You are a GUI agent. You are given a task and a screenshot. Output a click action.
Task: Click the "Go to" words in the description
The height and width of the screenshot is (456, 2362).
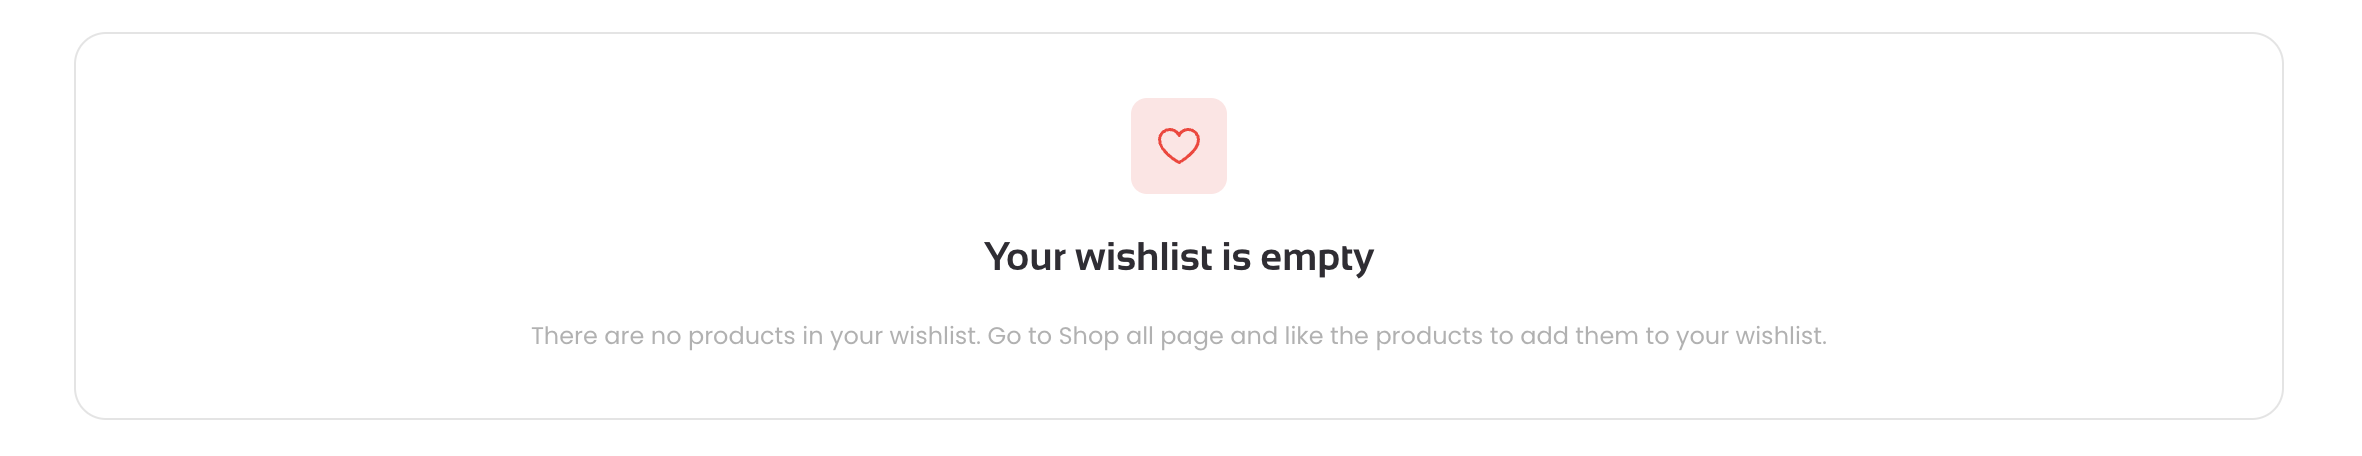(x=1020, y=336)
